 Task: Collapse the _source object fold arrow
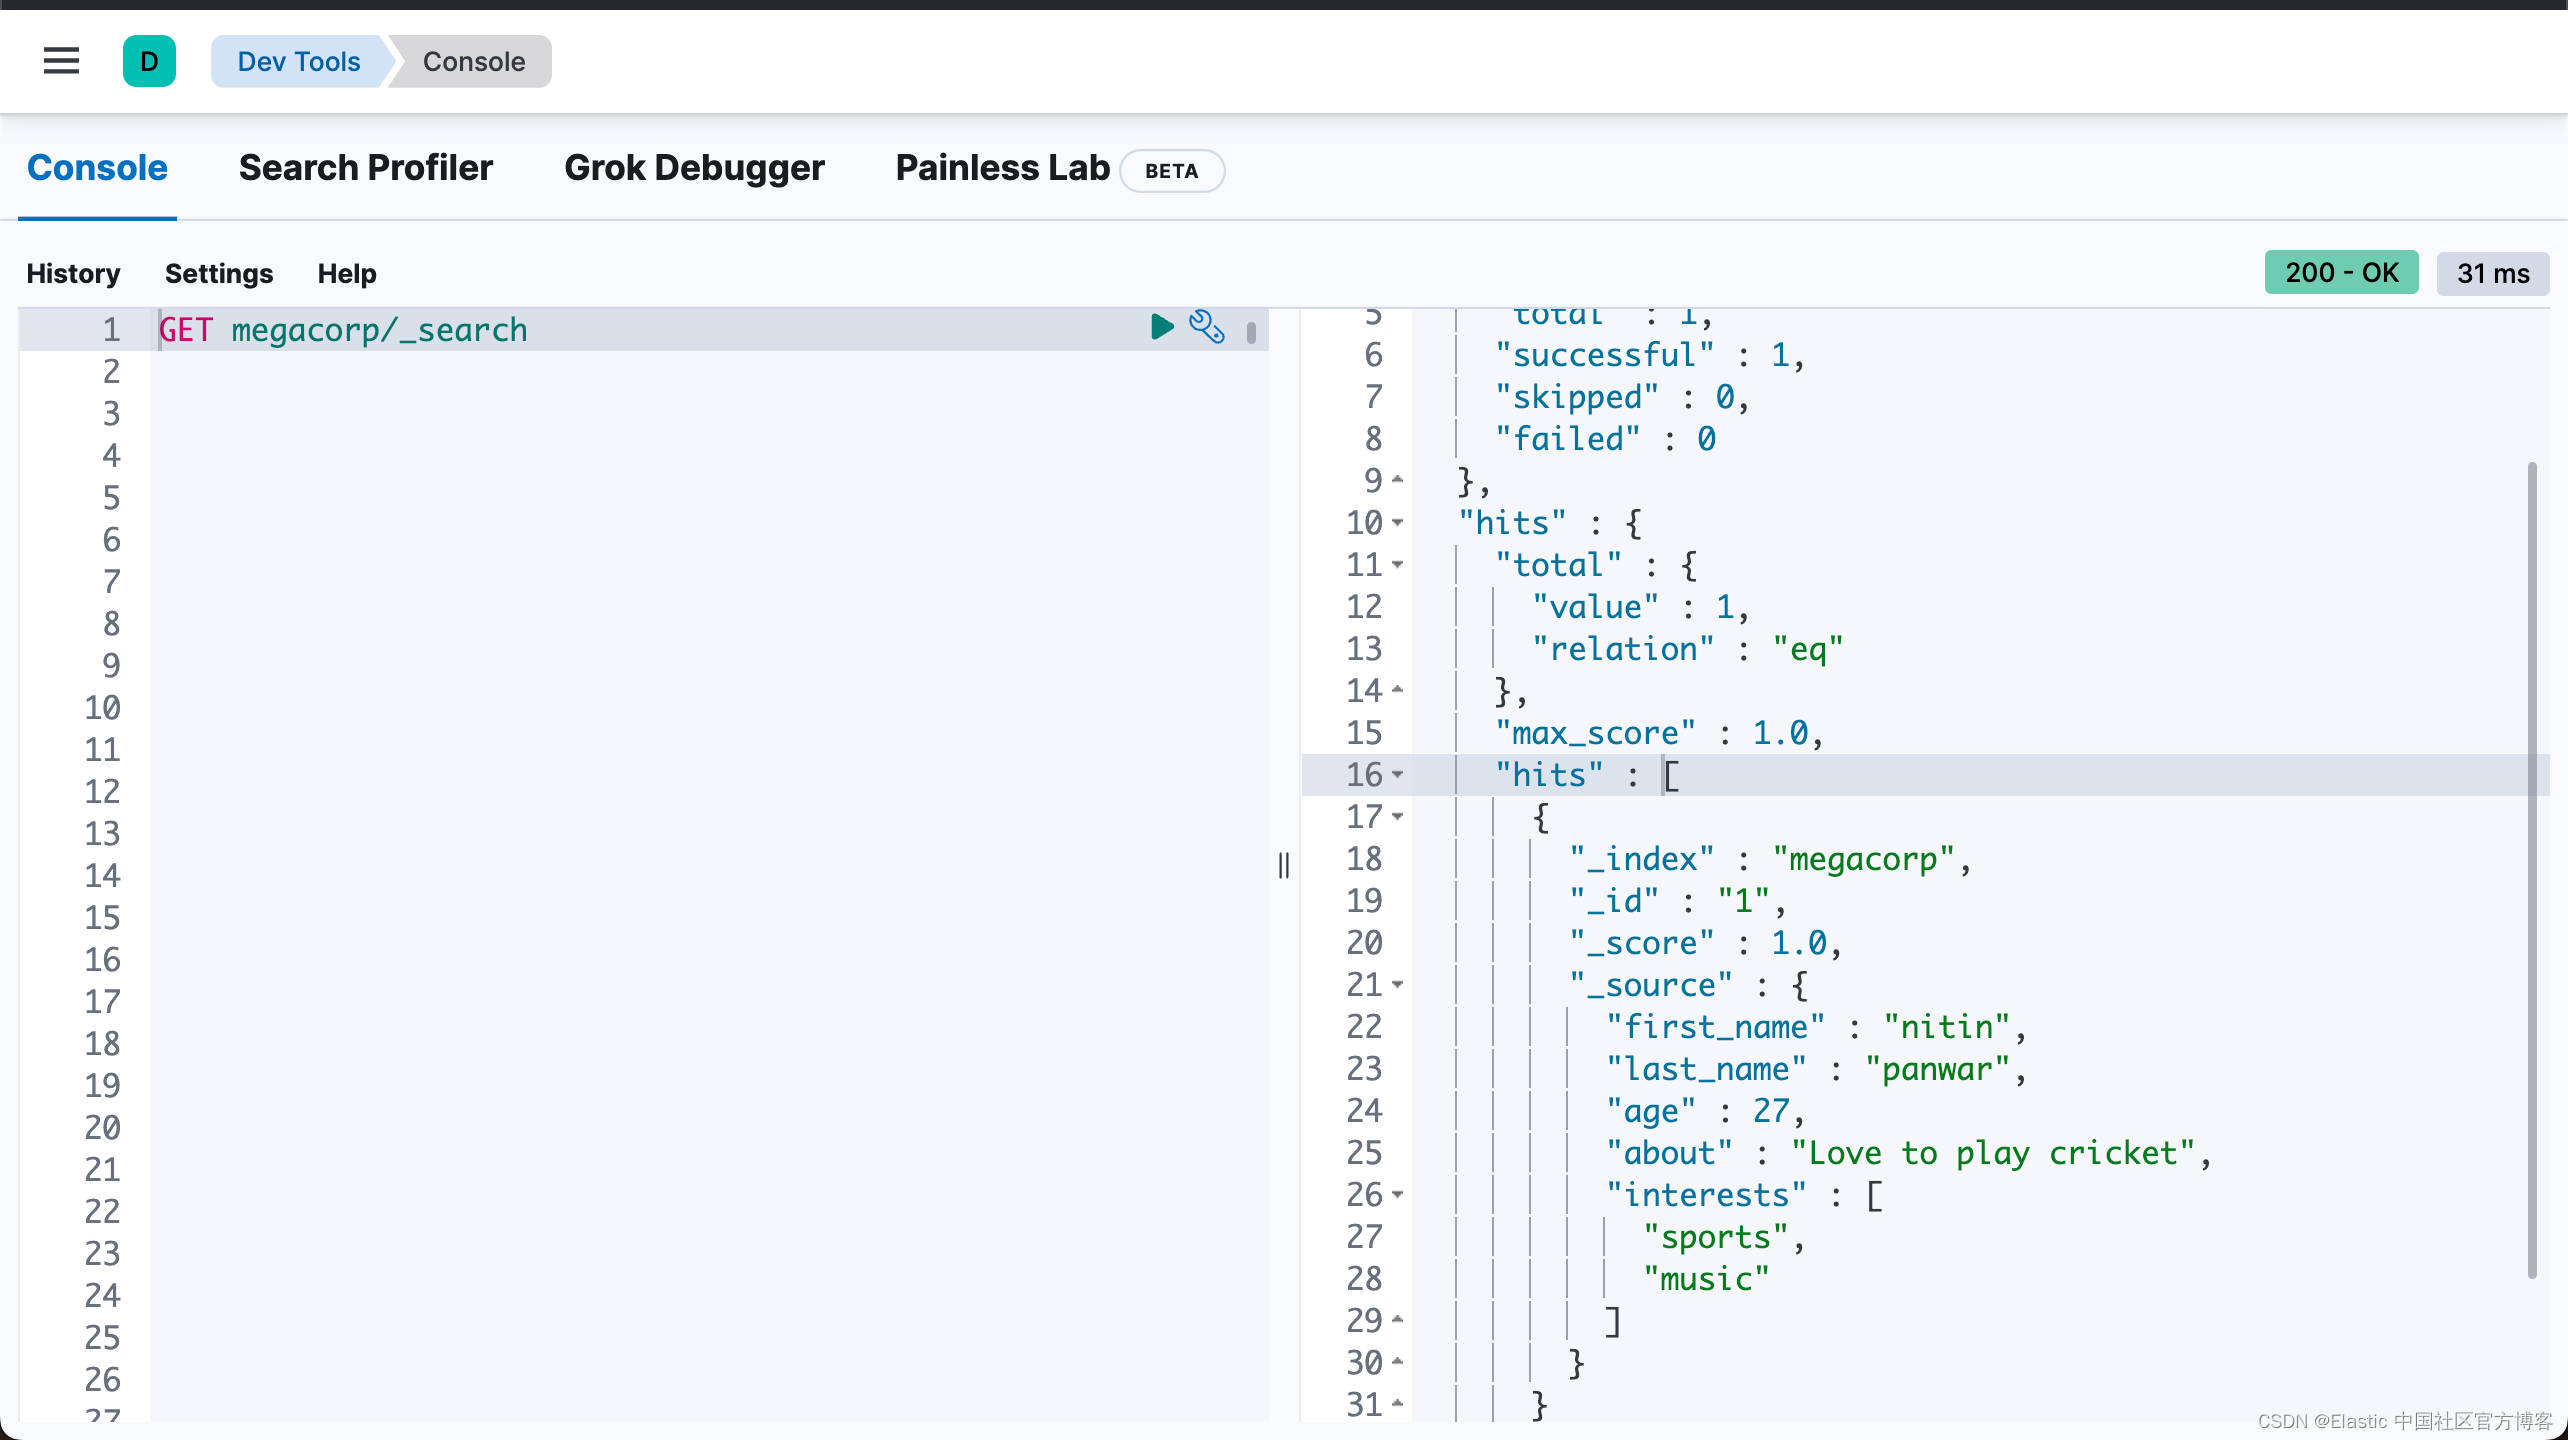pyautogui.click(x=1398, y=984)
